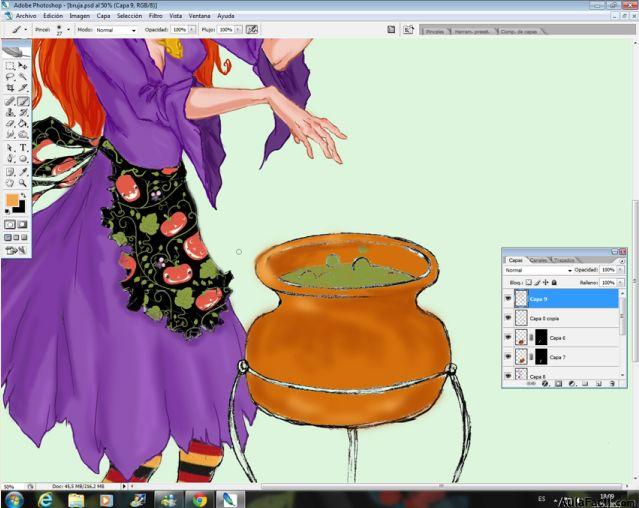The image size is (639, 508).
Task: Select Full Screen with menu bar mode
Action: click(x=16, y=237)
